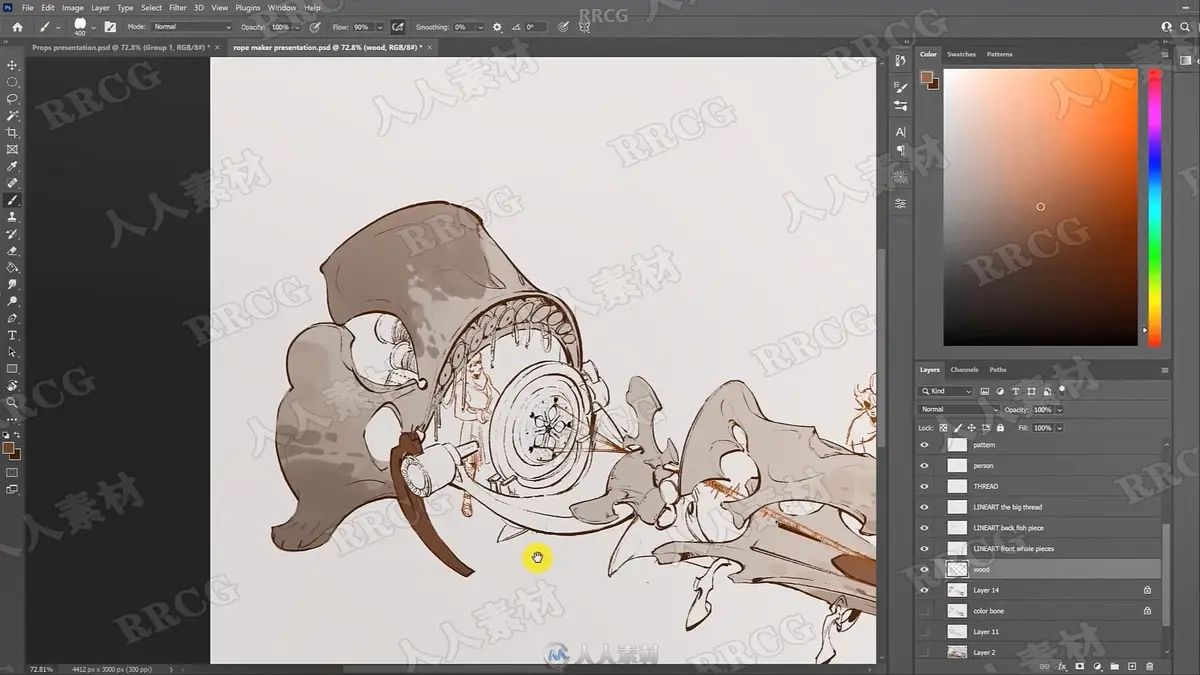The width and height of the screenshot is (1200, 675).
Task: Select the Move tool
Action: click(x=13, y=65)
